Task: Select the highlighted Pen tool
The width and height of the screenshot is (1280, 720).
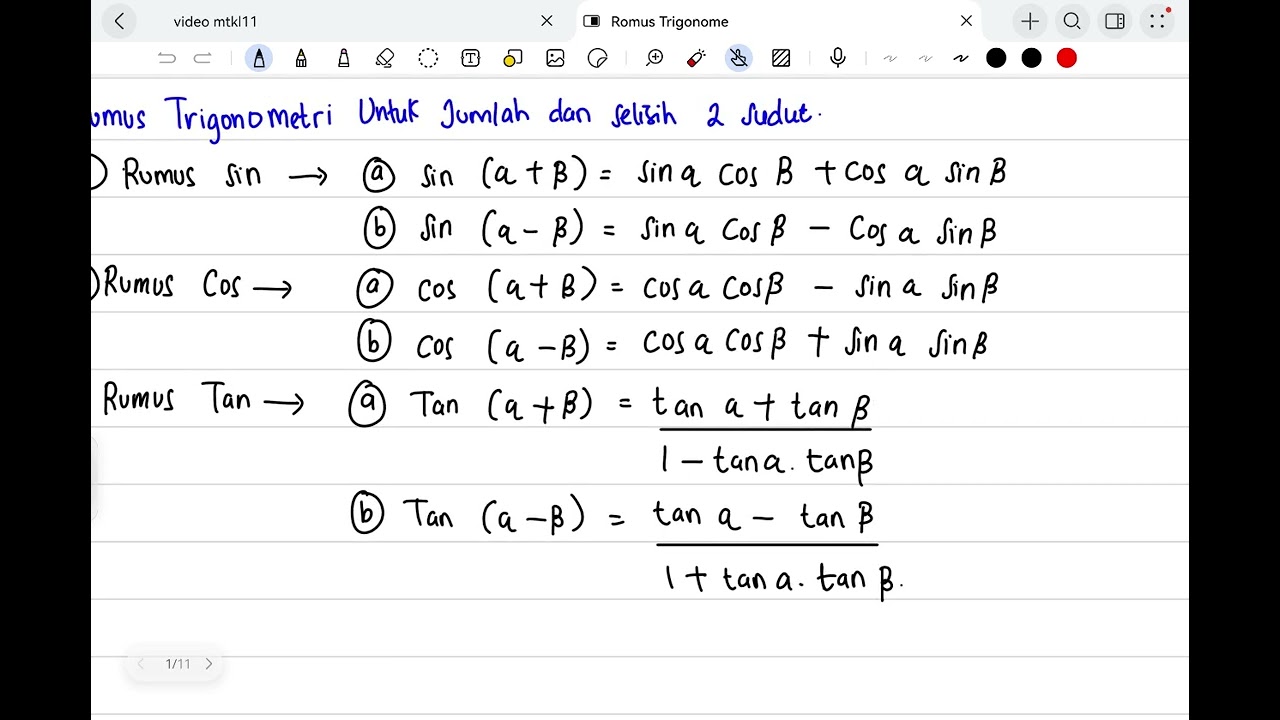Action: [259, 58]
